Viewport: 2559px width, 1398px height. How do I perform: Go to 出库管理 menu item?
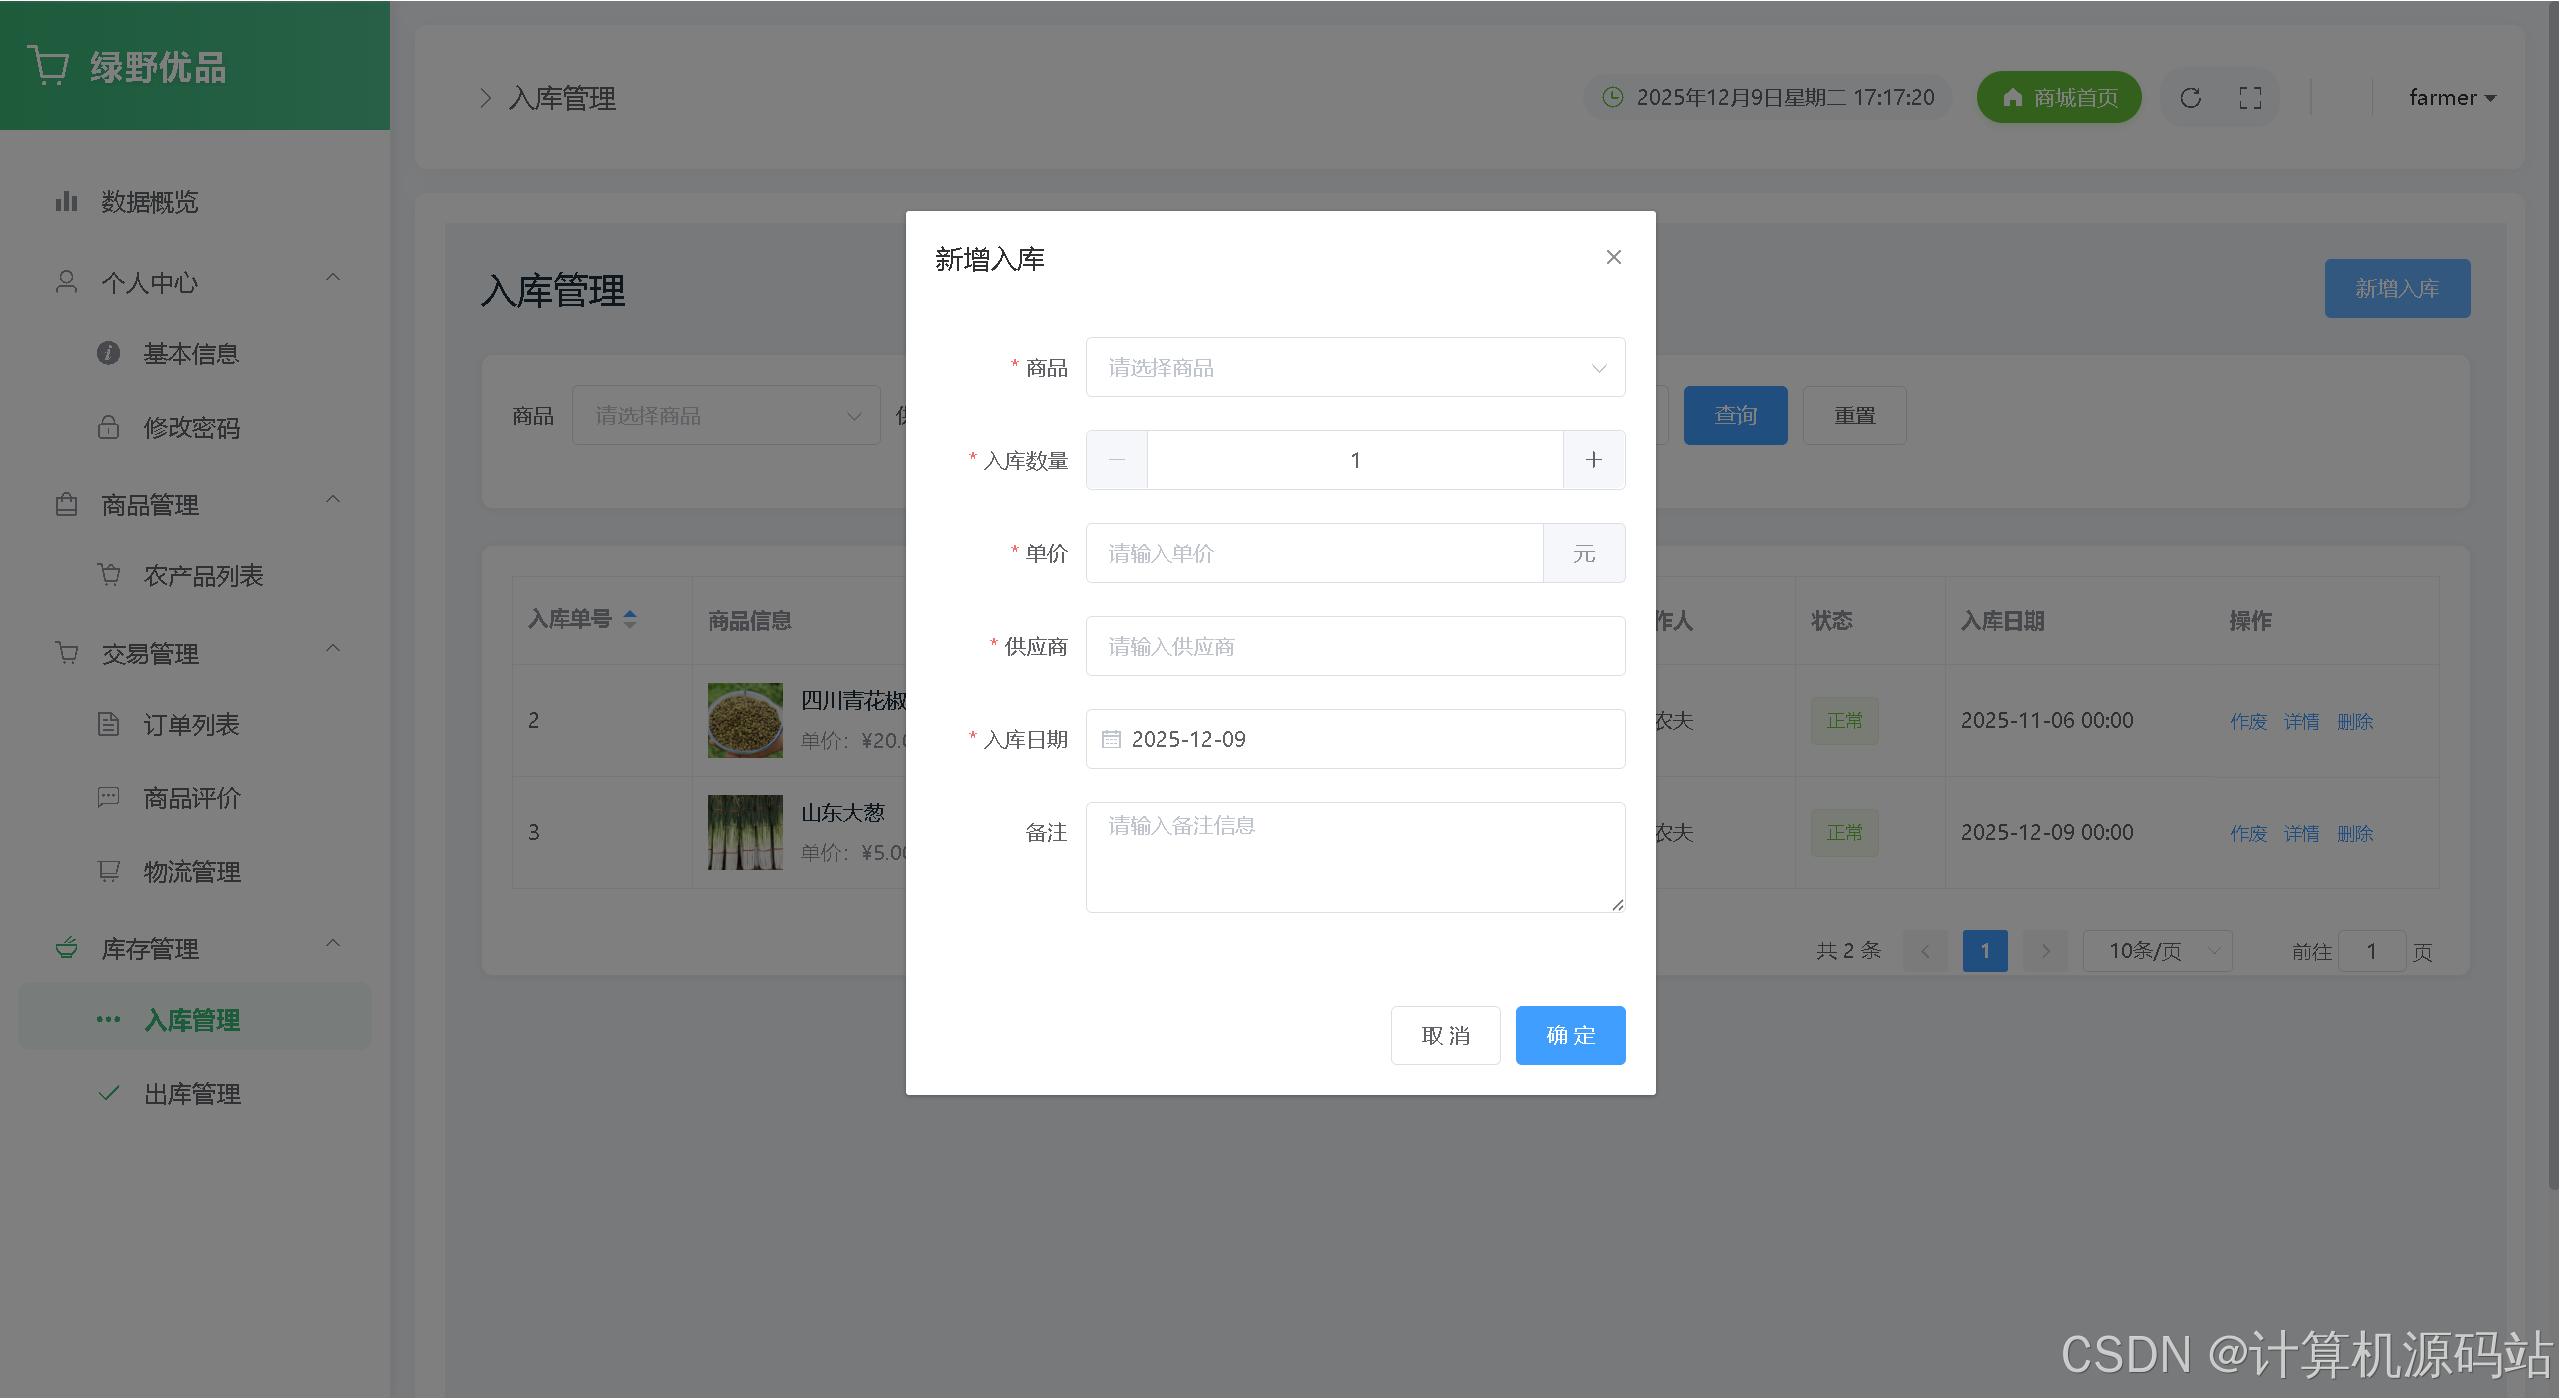tap(192, 1094)
